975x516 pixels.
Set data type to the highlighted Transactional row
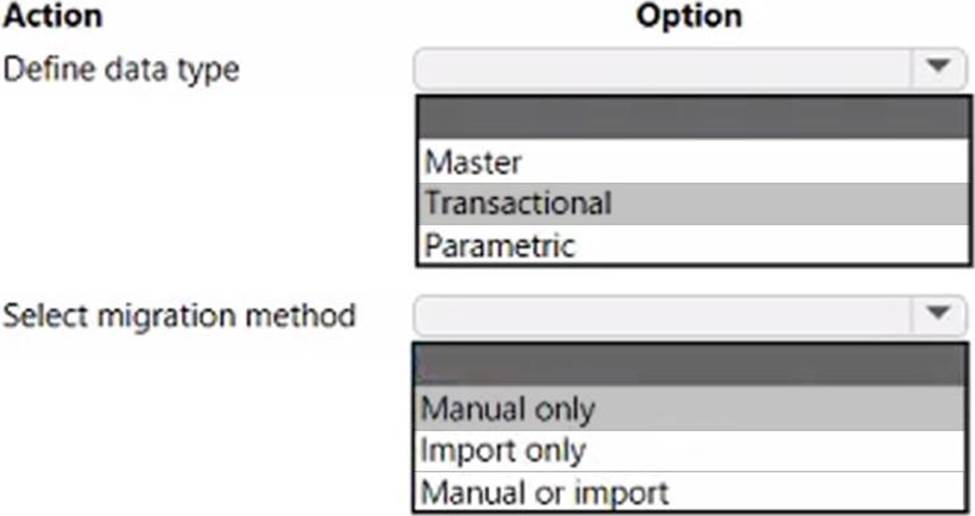click(692, 203)
